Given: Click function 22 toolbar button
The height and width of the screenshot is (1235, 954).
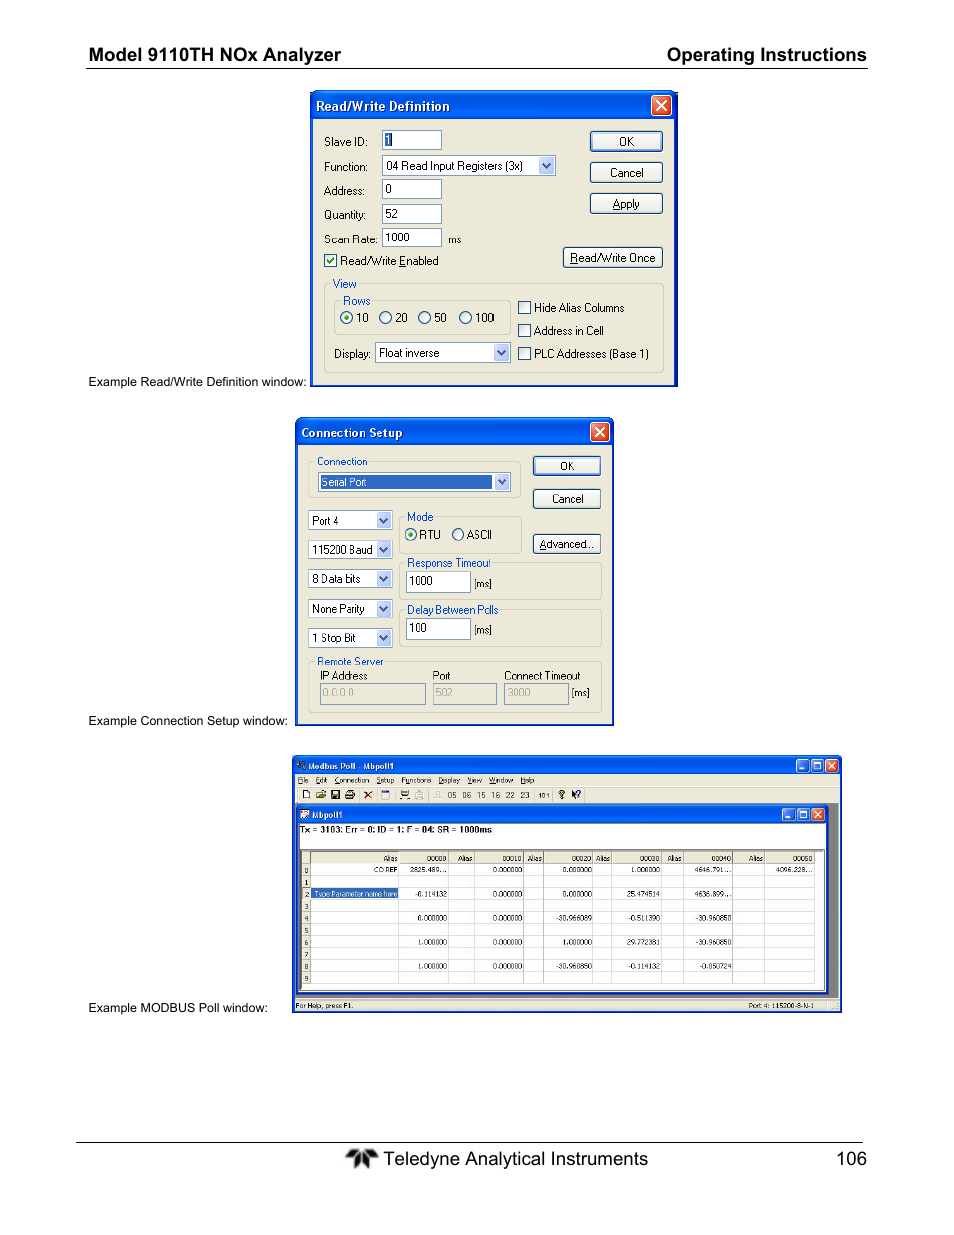Looking at the screenshot, I should (x=510, y=795).
